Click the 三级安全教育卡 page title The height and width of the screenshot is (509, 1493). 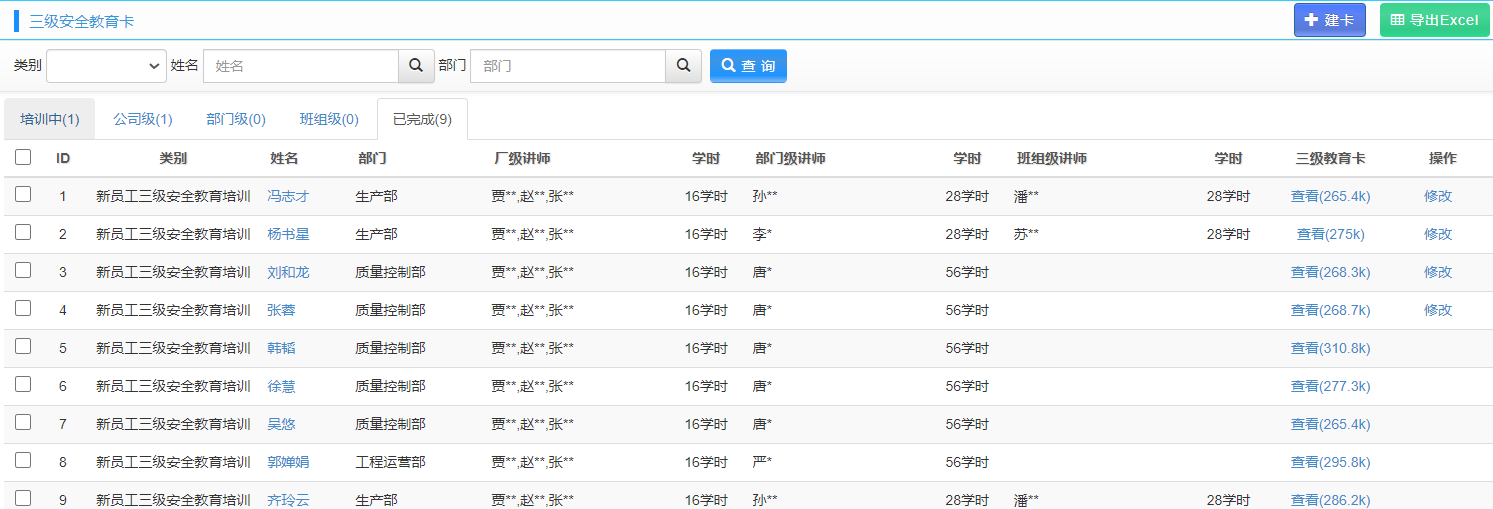click(81, 20)
